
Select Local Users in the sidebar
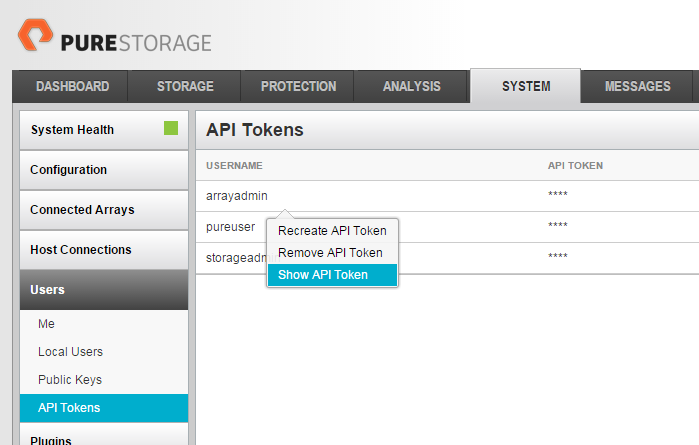pos(70,352)
